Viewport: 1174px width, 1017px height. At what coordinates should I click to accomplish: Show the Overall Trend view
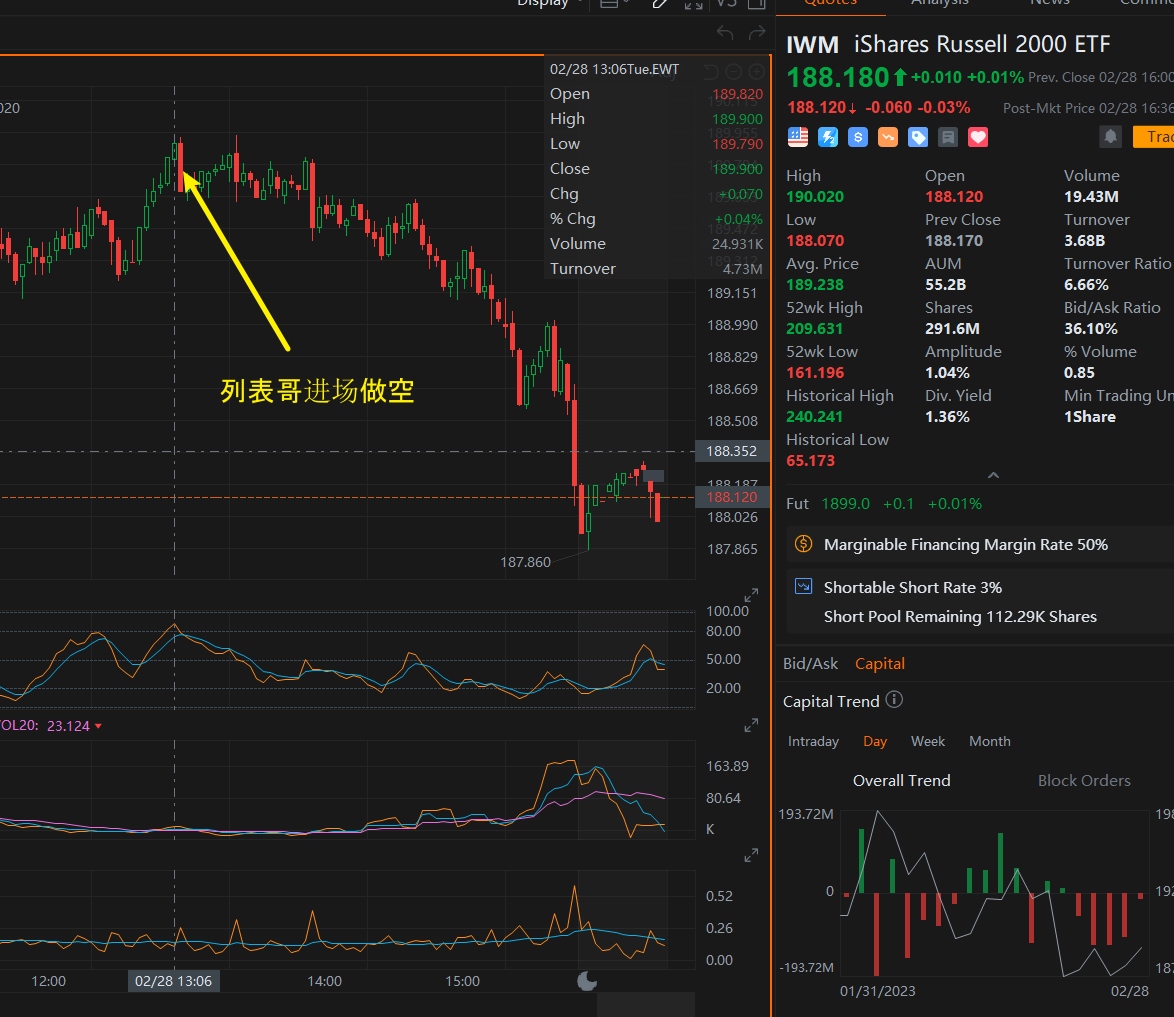pos(901,780)
